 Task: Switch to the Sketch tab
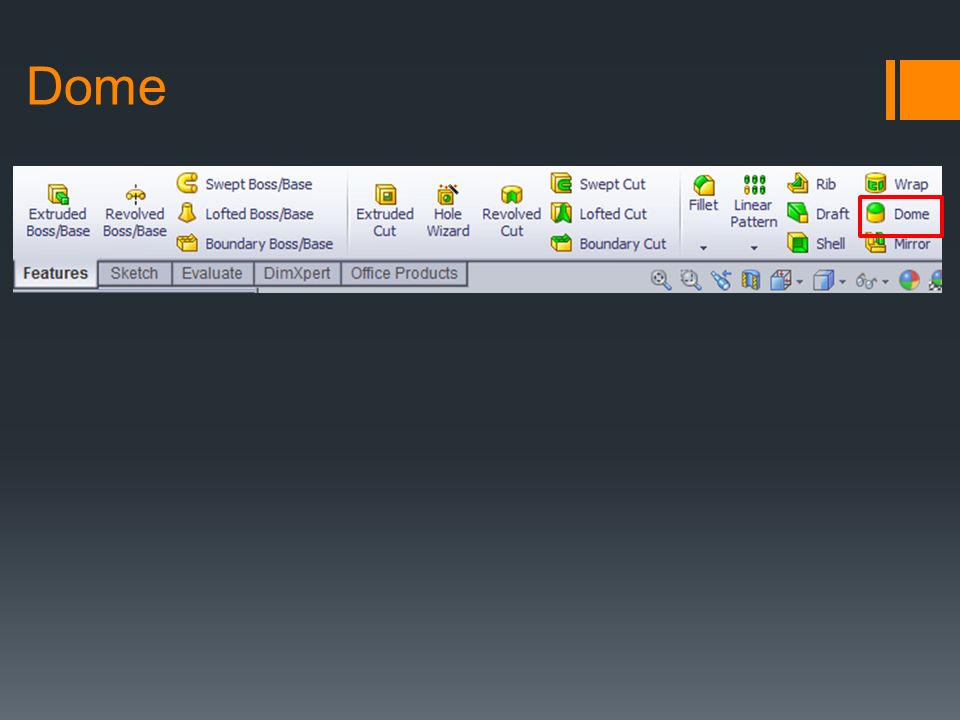coord(134,273)
